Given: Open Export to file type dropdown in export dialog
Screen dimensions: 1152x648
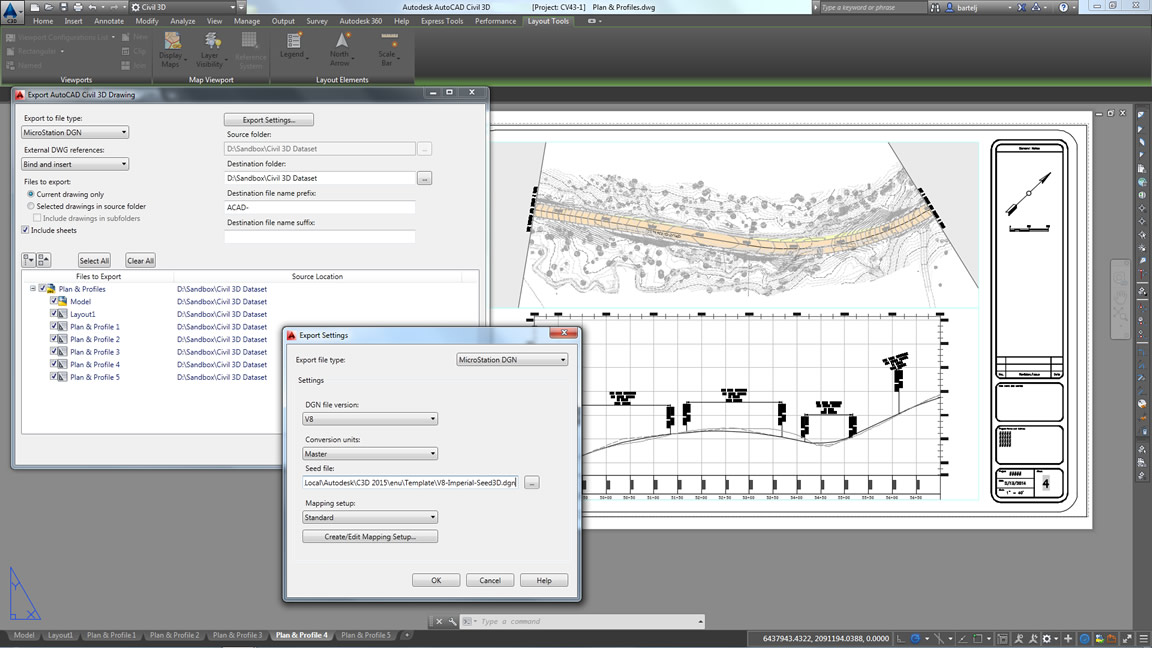Looking at the screenshot, I should click(x=75, y=132).
